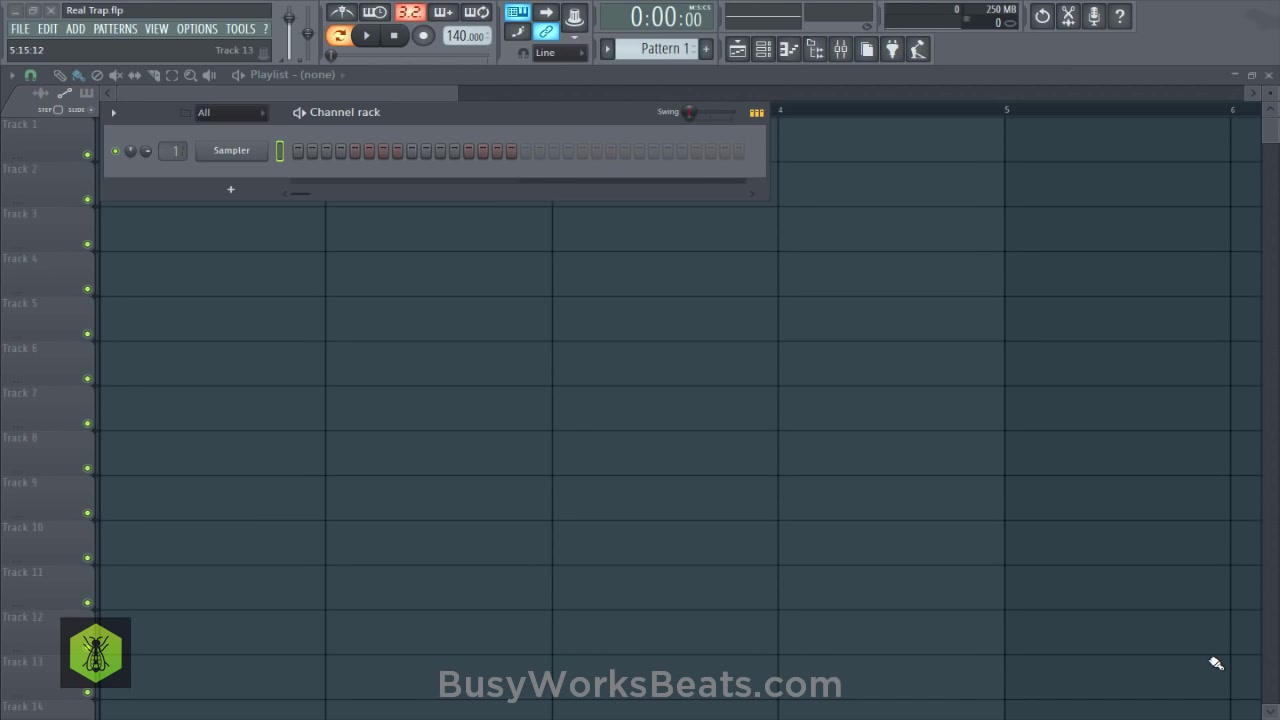
Task: Select the playlist Slip tool
Action: [135, 75]
